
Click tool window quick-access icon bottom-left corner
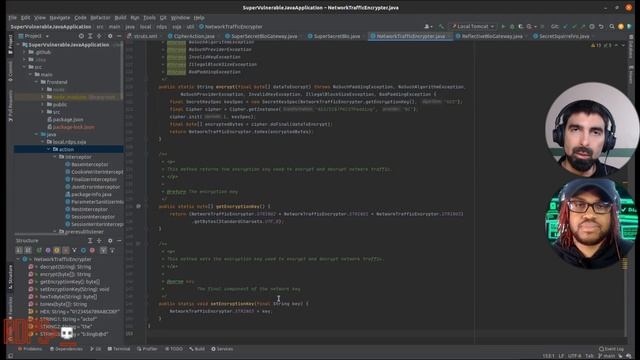tap(11, 356)
